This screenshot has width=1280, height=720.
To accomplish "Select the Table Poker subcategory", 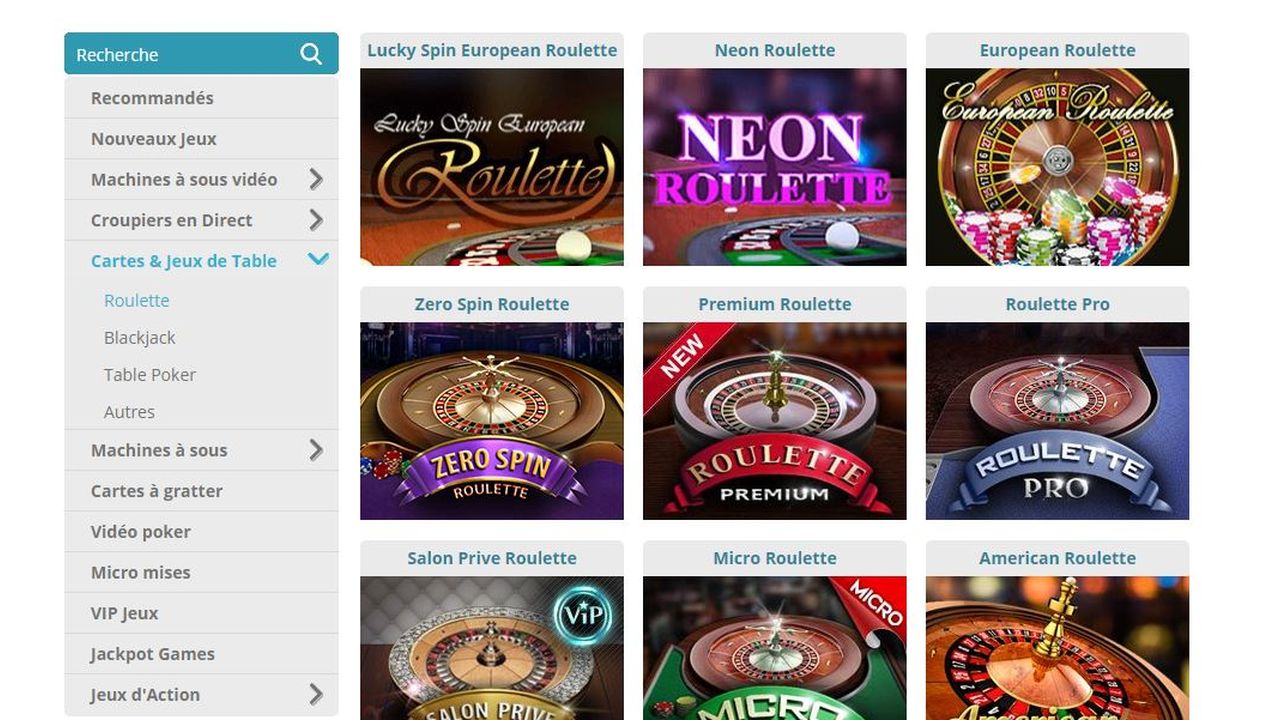I will 150,375.
